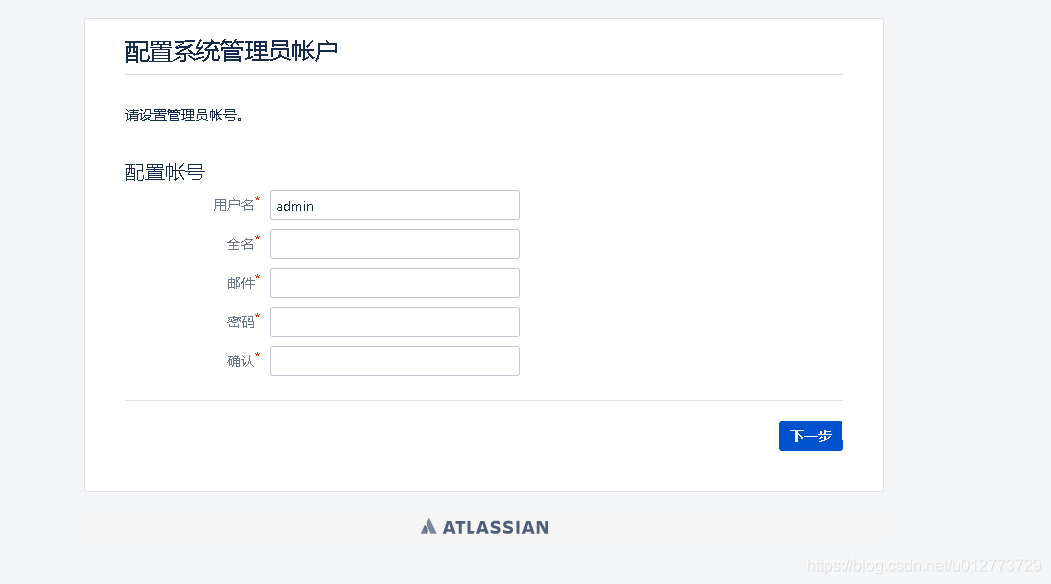Click the 邮件 field label
The height and width of the screenshot is (584, 1051).
click(x=240, y=282)
